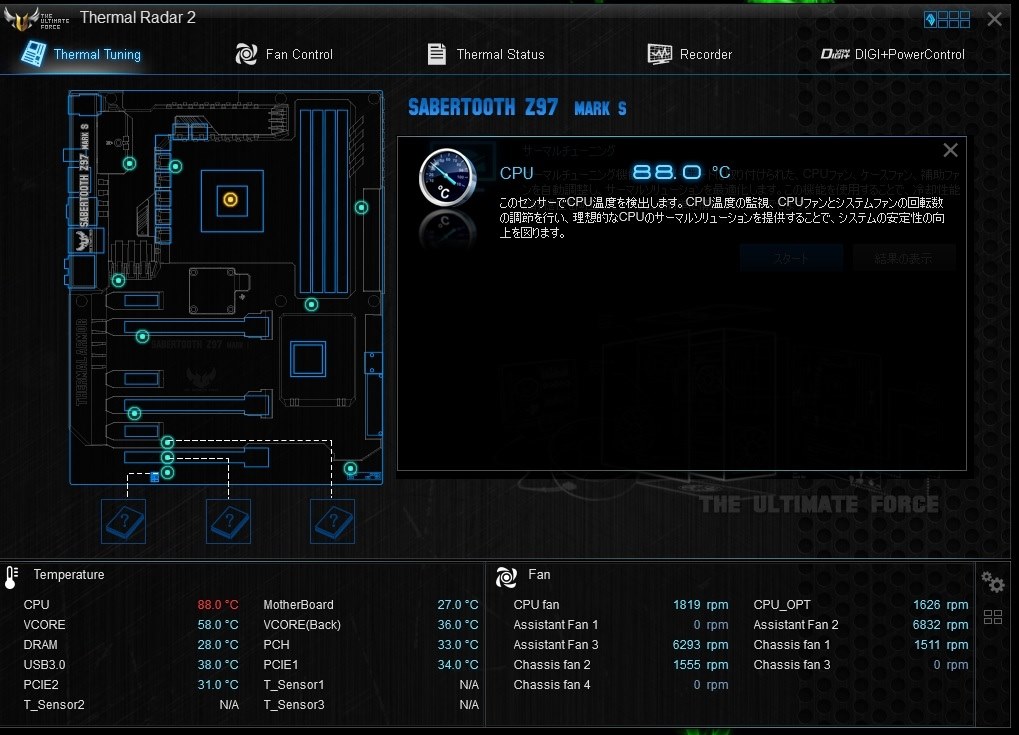Click the USB3.0 temperature row
Viewport: 1019px width, 735px height.
[131, 665]
